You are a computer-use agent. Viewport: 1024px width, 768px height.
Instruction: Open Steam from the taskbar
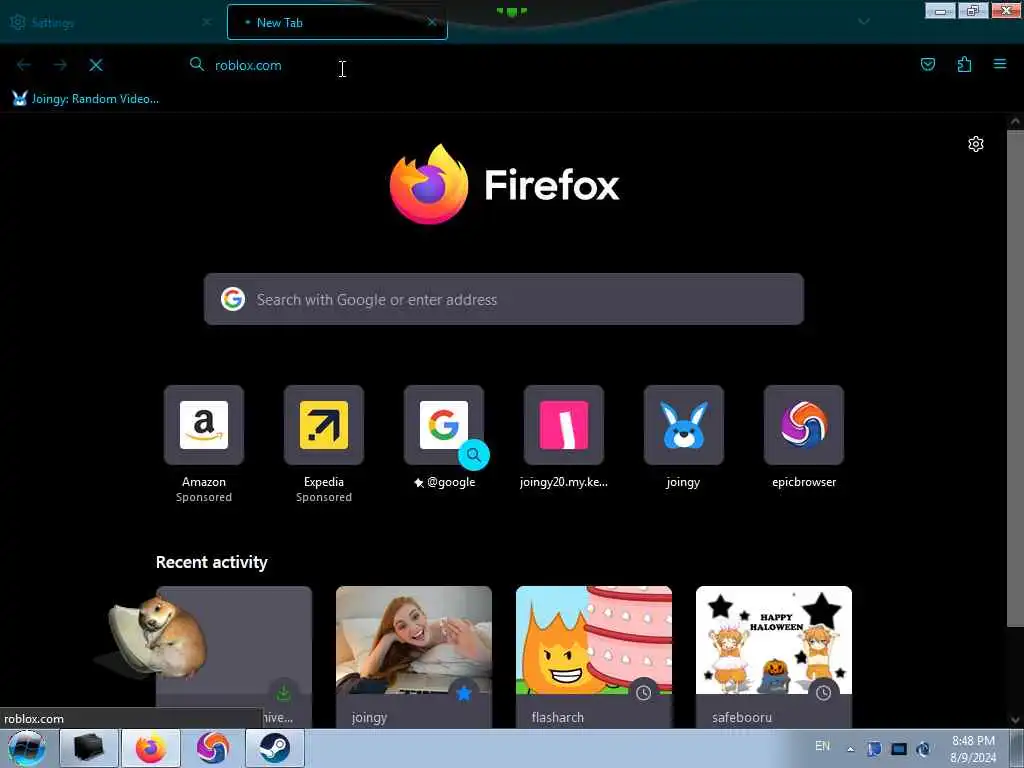(x=274, y=748)
